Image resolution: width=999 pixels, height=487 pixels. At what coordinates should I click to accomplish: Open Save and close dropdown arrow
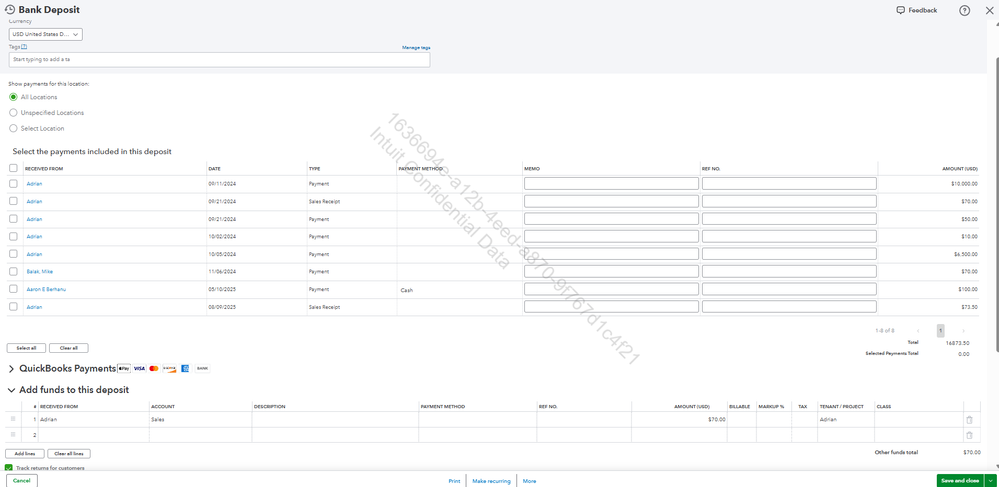(x=989, y=481)
